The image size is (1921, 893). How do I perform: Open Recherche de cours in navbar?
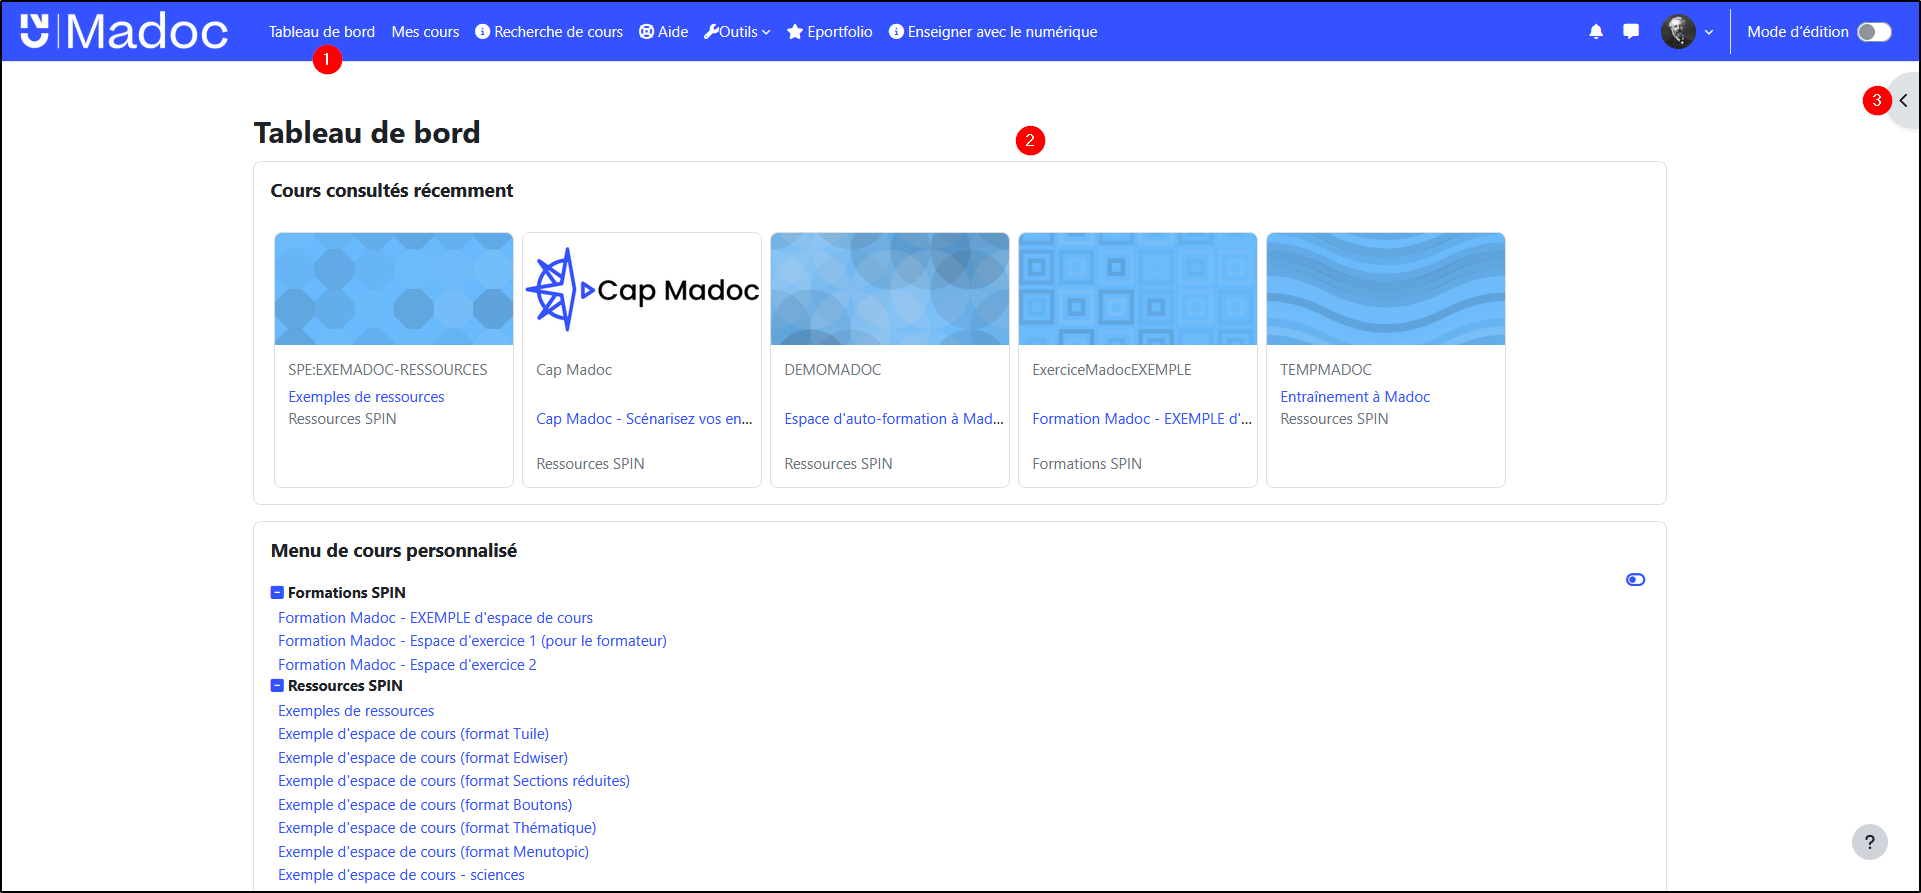pyautogui.click(x=548, y=32)
